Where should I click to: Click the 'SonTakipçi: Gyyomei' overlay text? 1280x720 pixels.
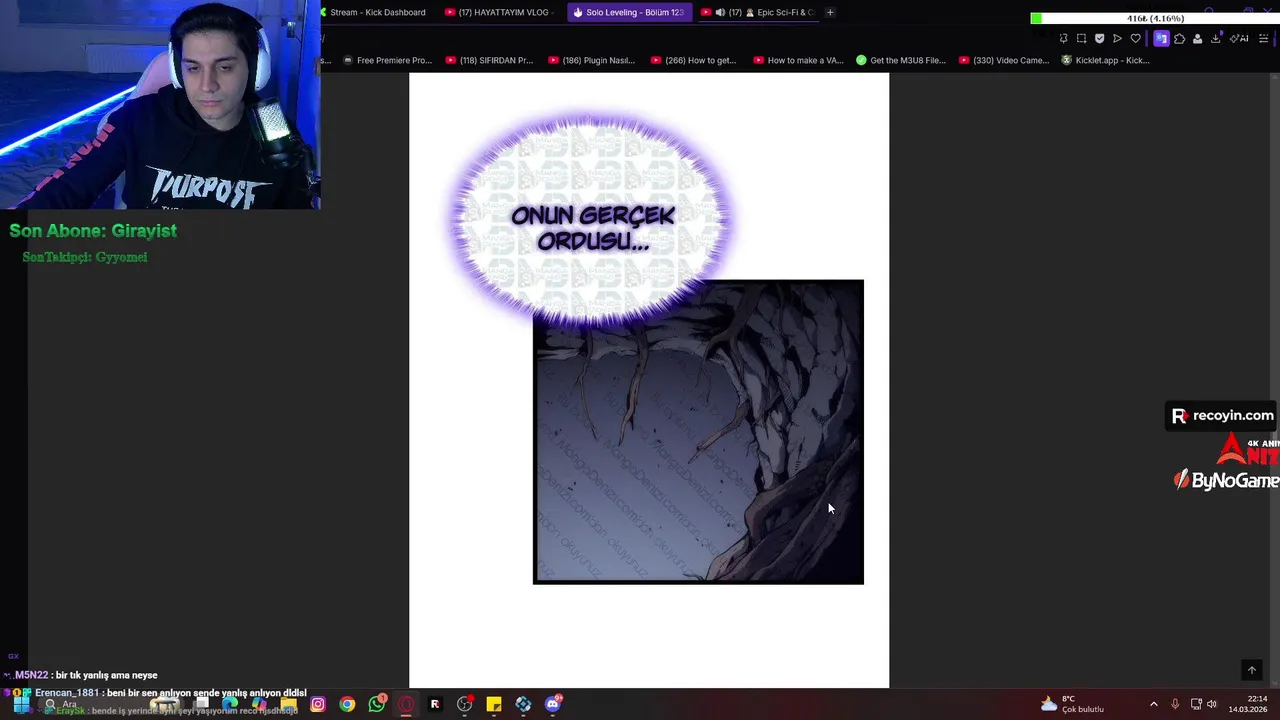coord(85,257)
